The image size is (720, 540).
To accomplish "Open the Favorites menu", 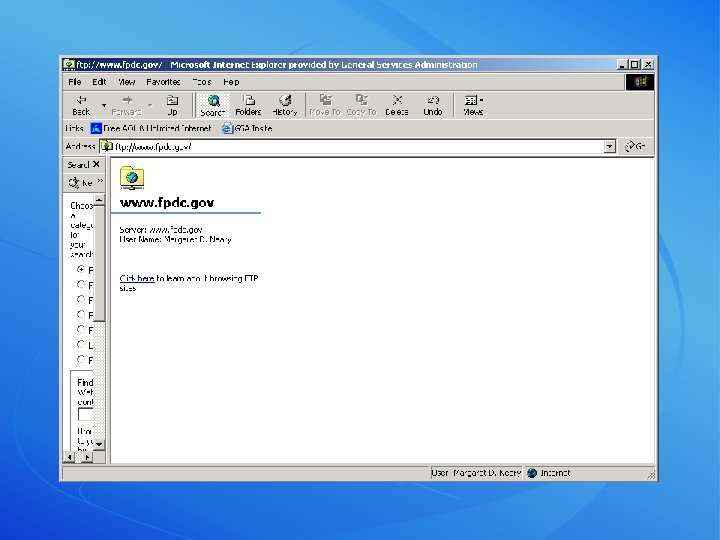I will (163, 82).
